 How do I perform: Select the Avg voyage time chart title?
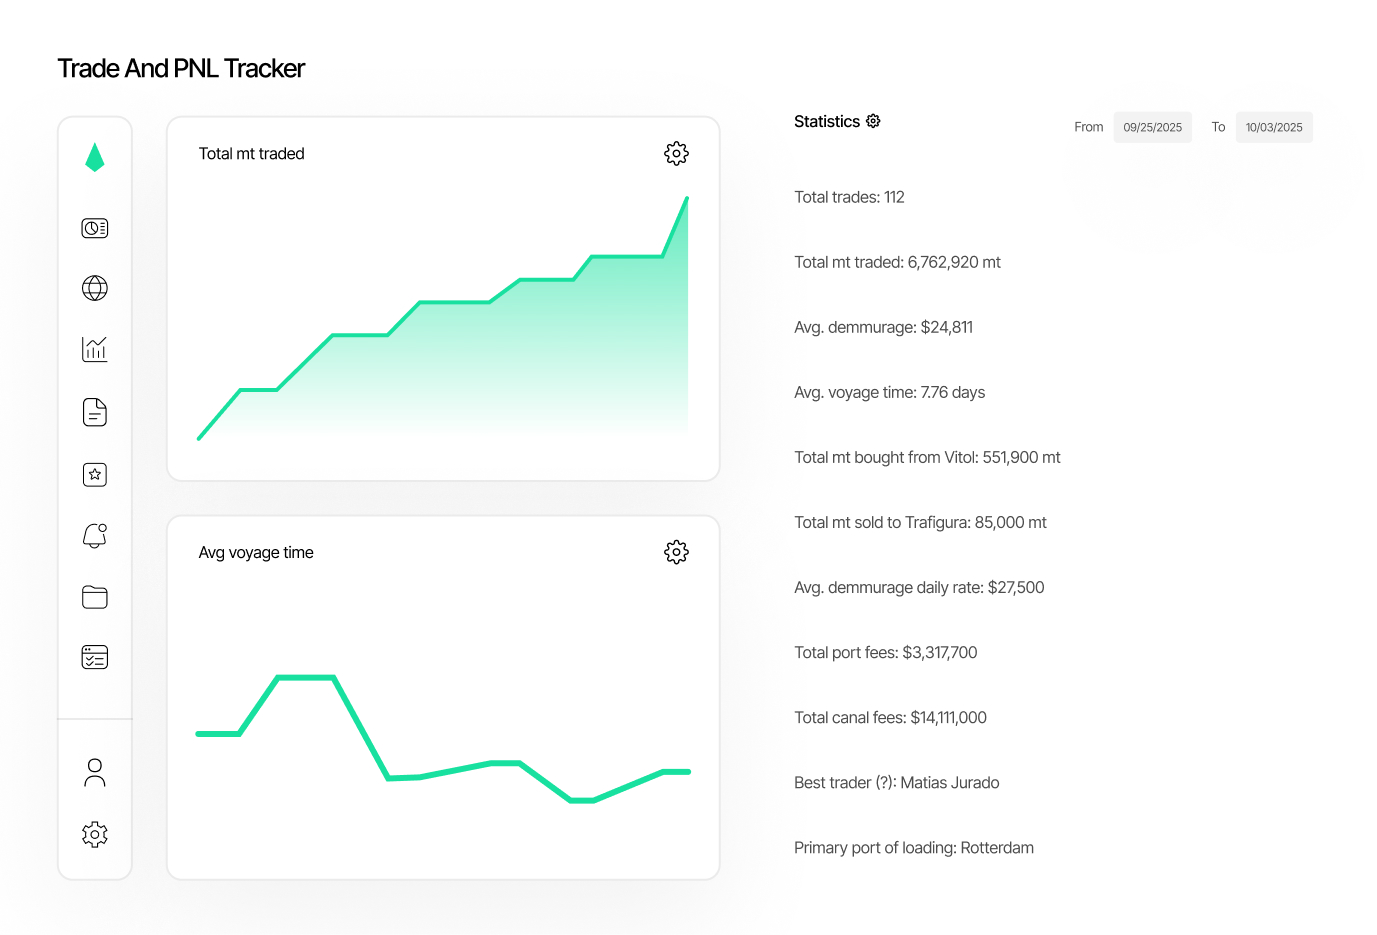(x=256, y=551)
